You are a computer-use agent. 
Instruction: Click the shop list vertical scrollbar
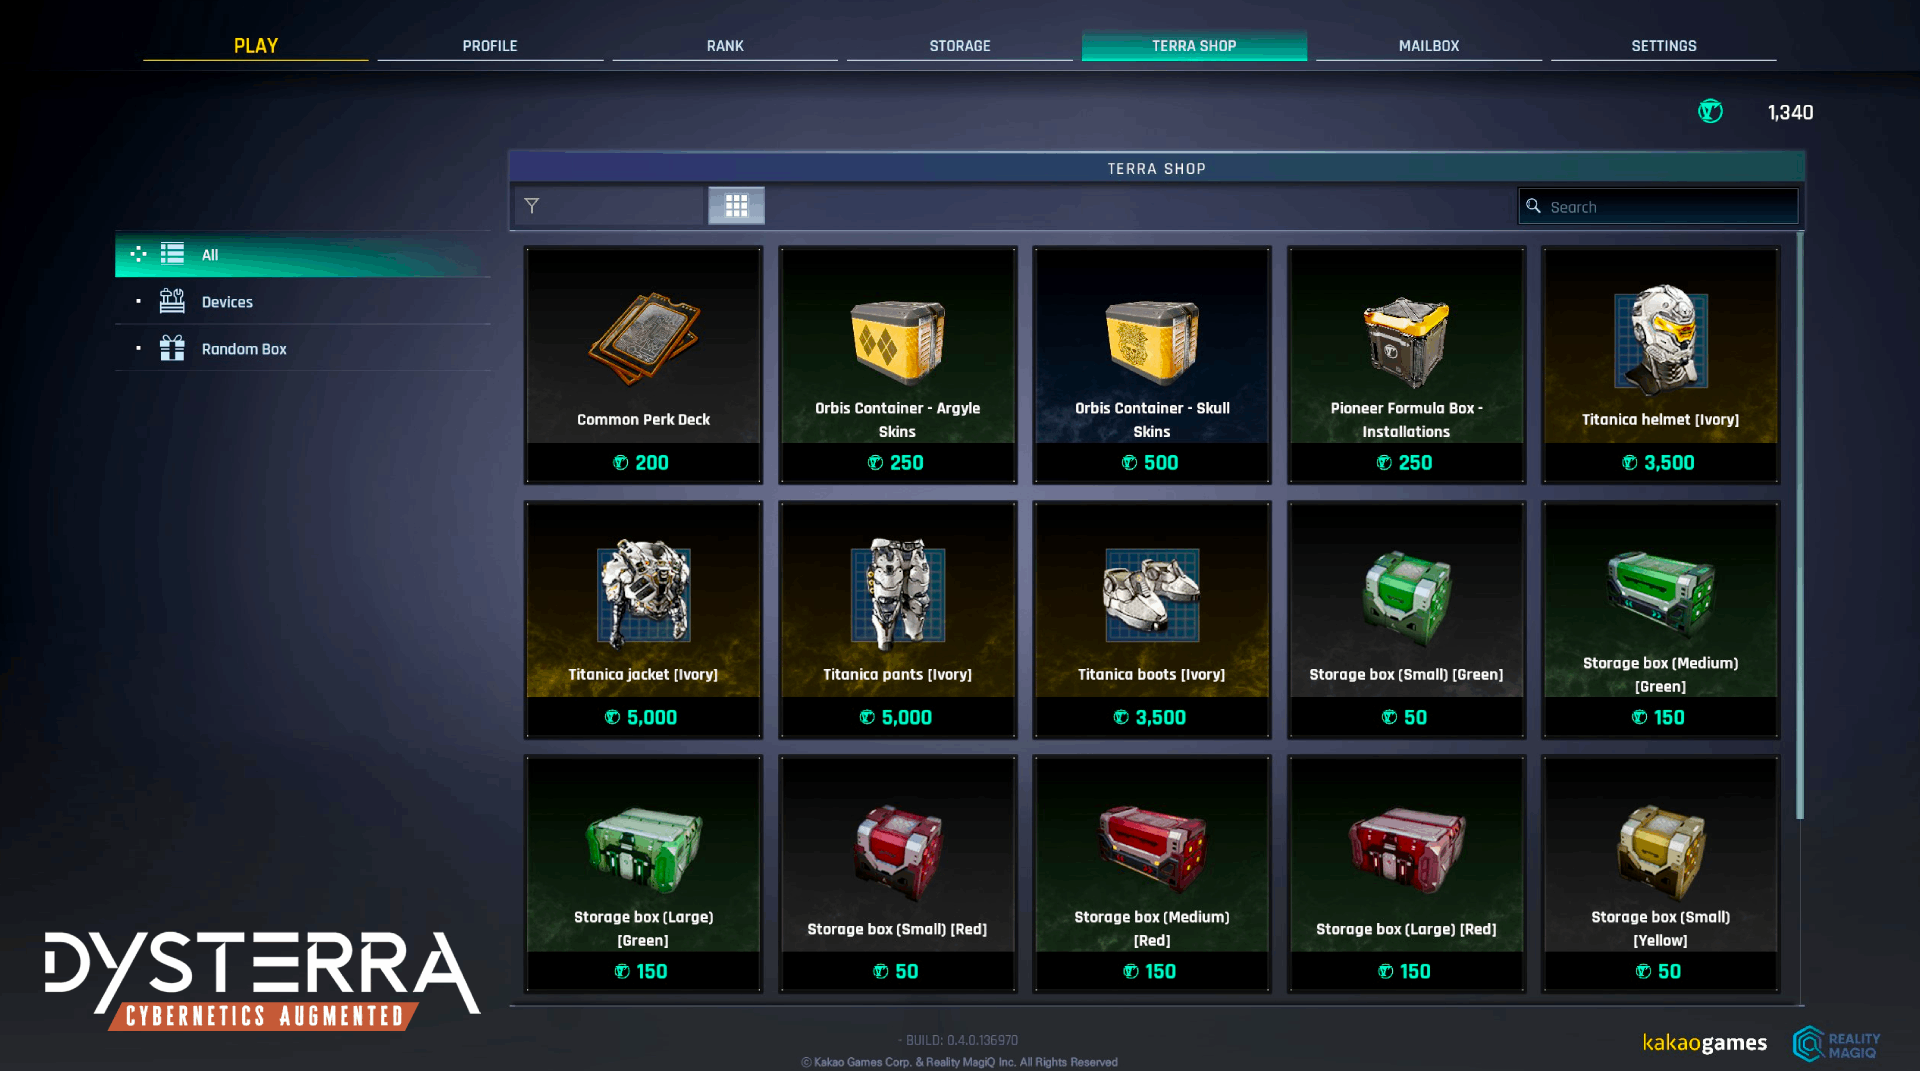pyautogui.click(x=1799, y=526)
